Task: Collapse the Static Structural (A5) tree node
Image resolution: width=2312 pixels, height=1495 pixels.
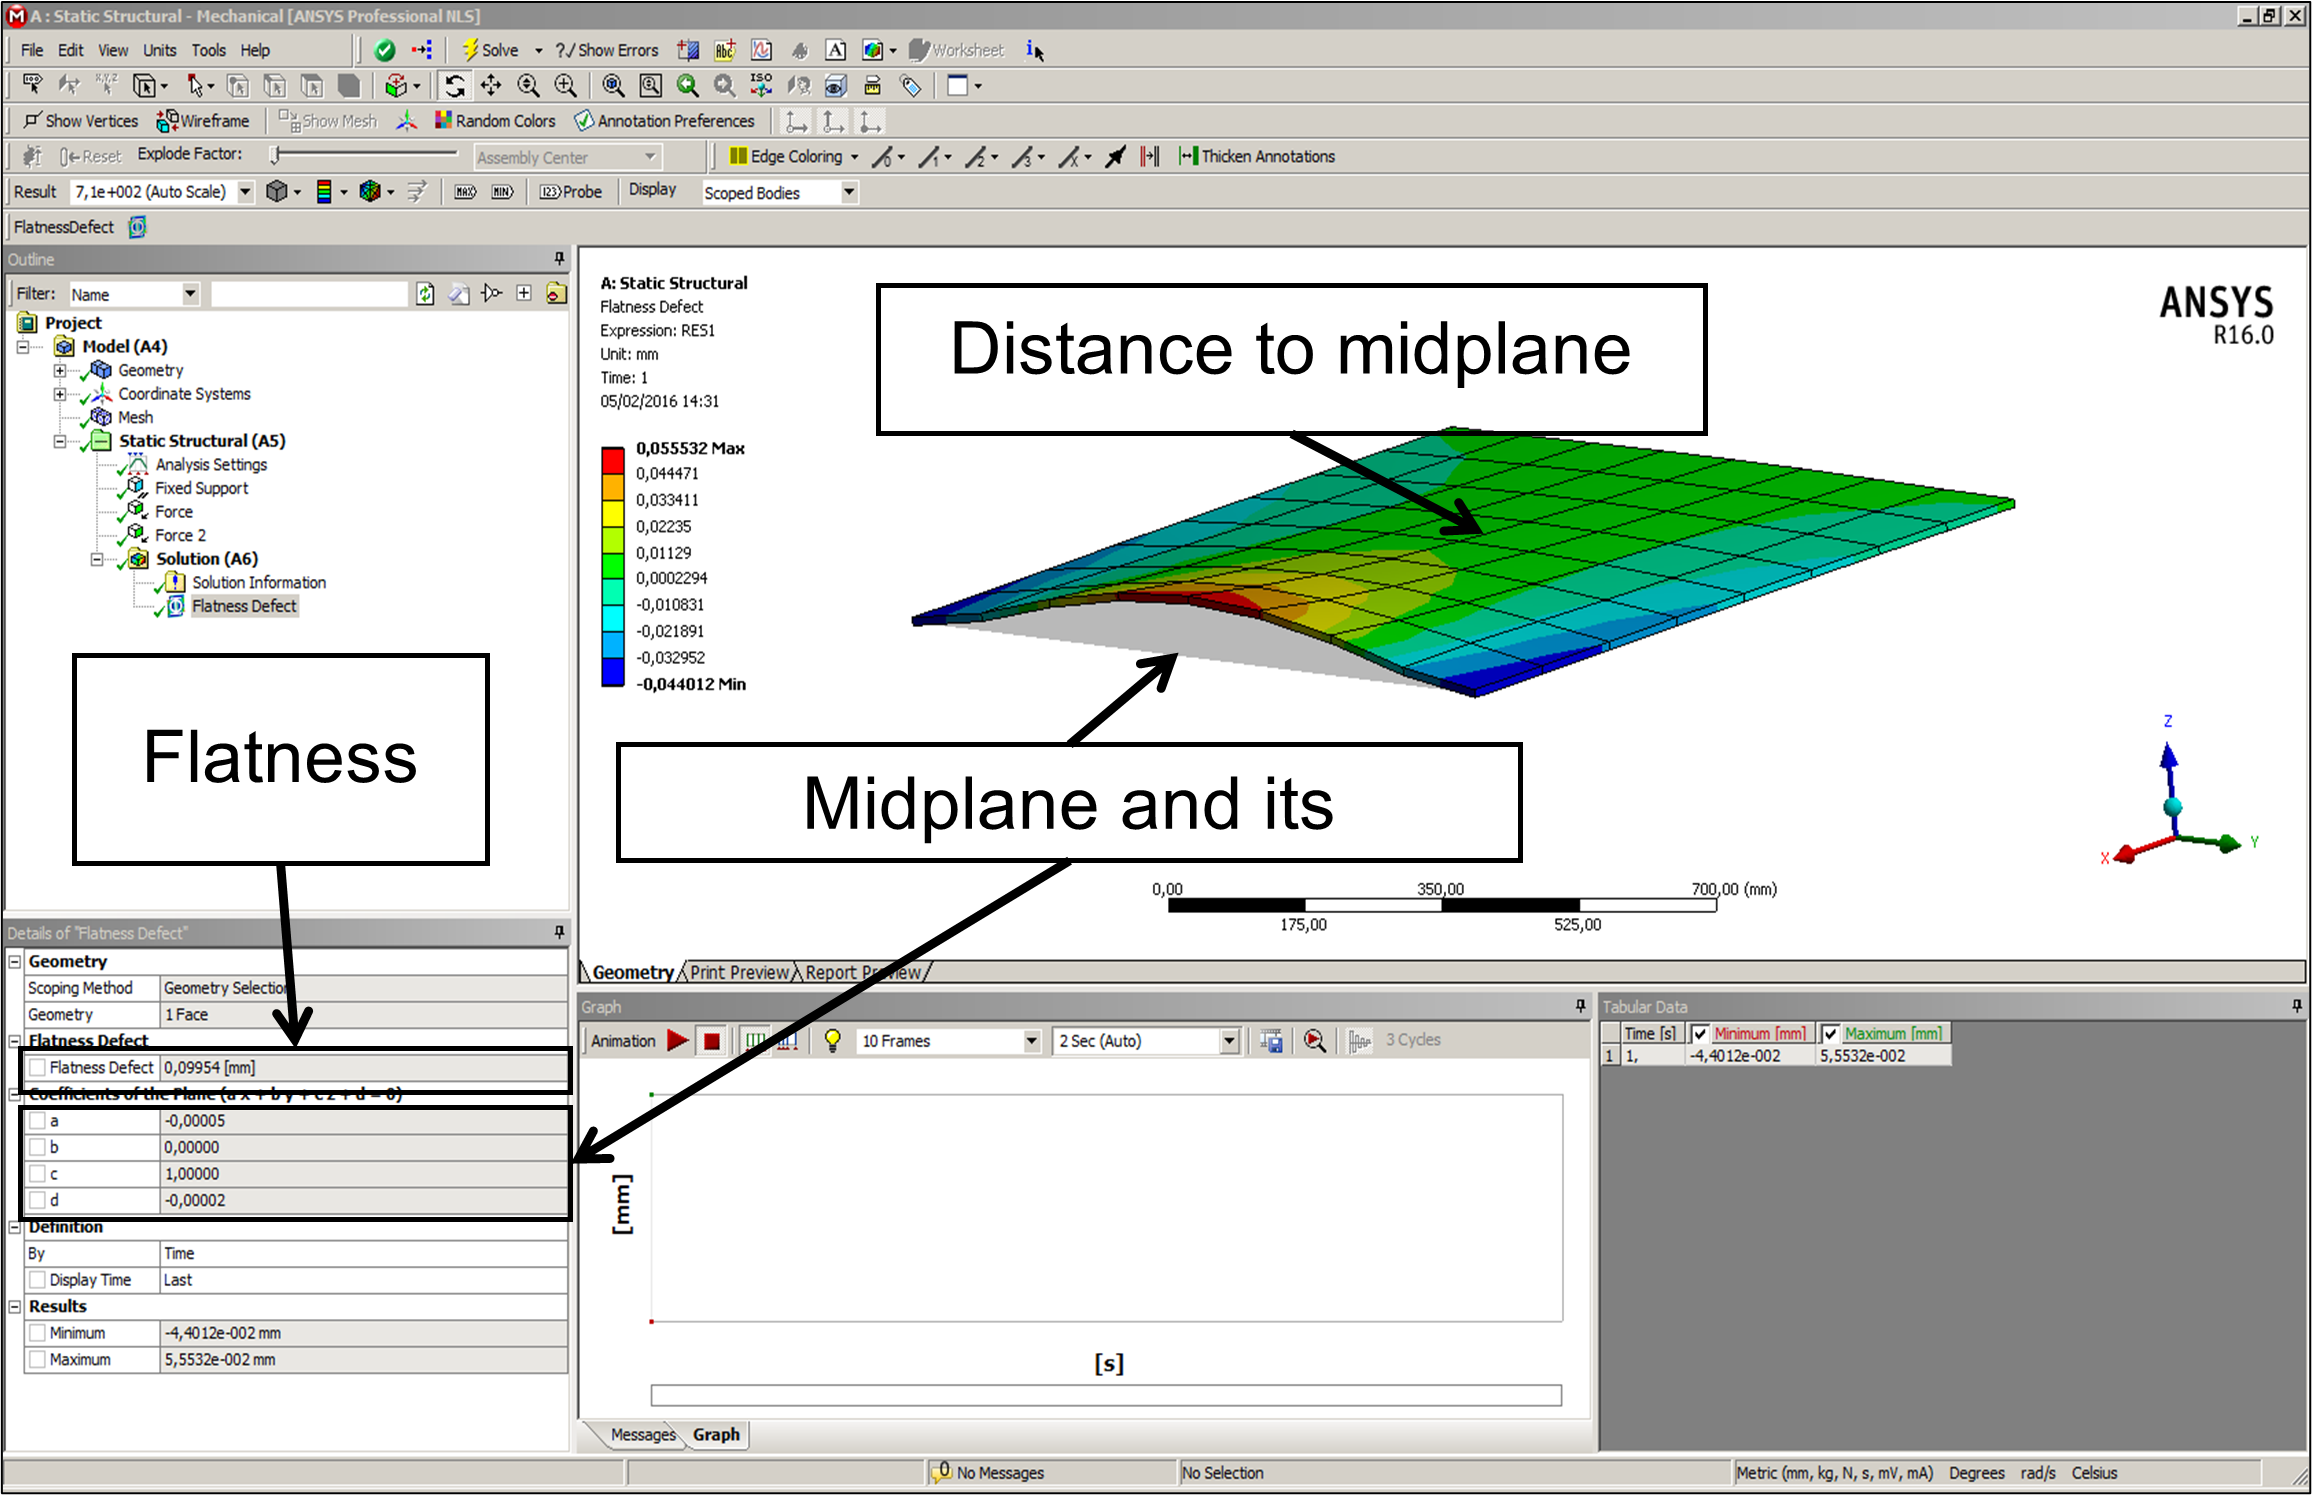Action: point(60,441)
